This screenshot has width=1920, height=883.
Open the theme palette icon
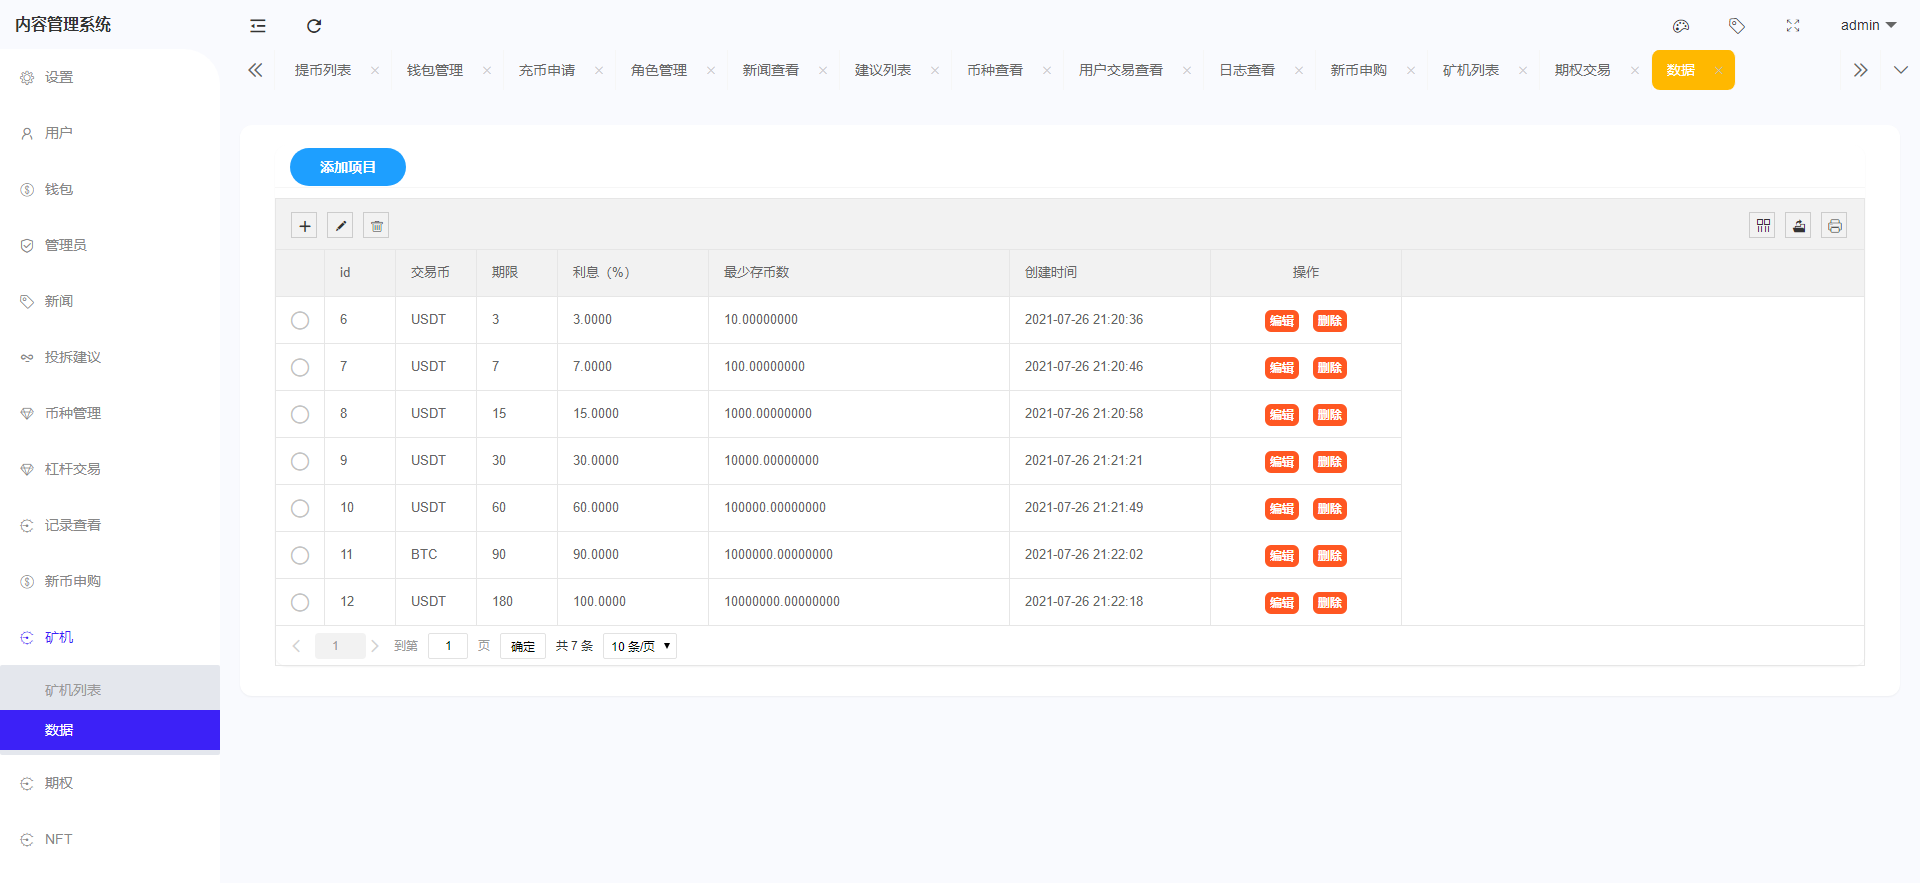1681,26
